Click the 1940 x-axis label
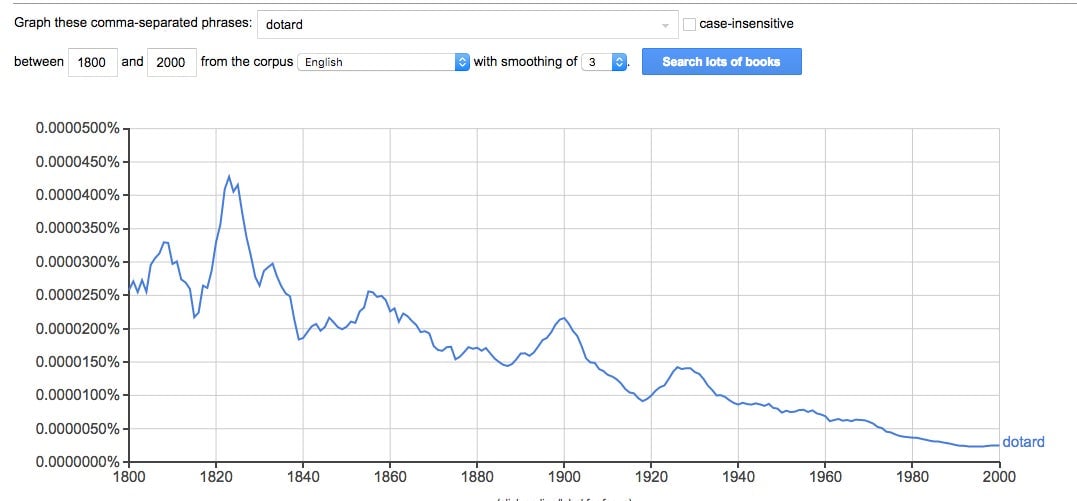Viewport: 1077px width, 501px height. (x=738, y=475)
